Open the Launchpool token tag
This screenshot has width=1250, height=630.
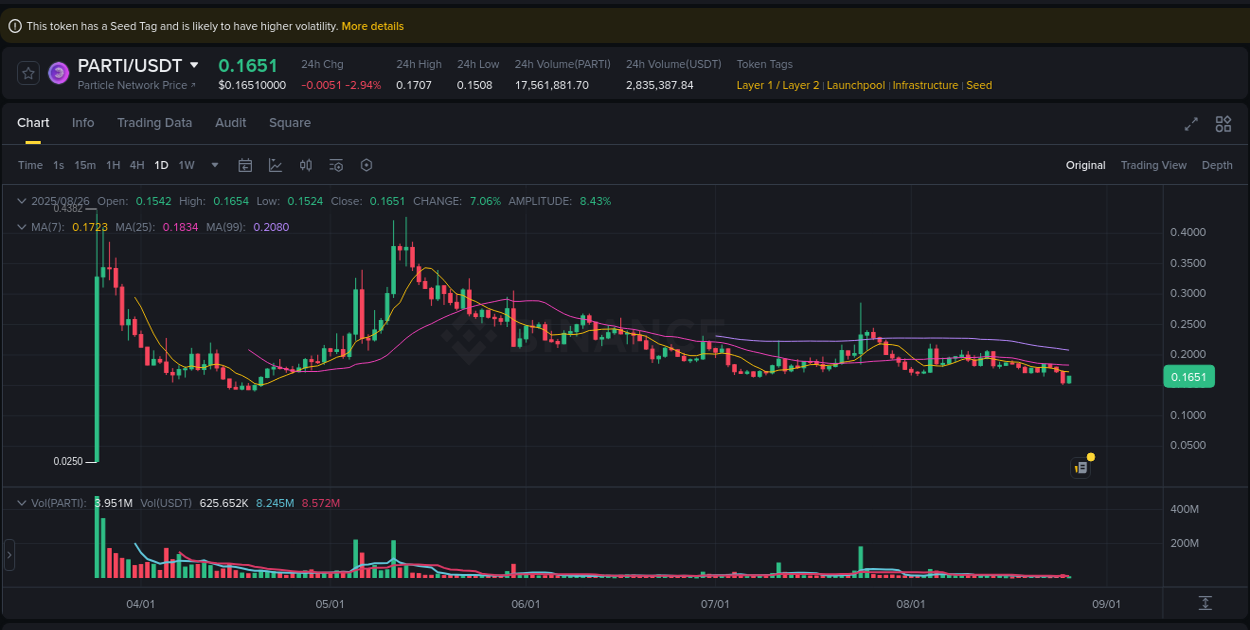tap(855, 85)
